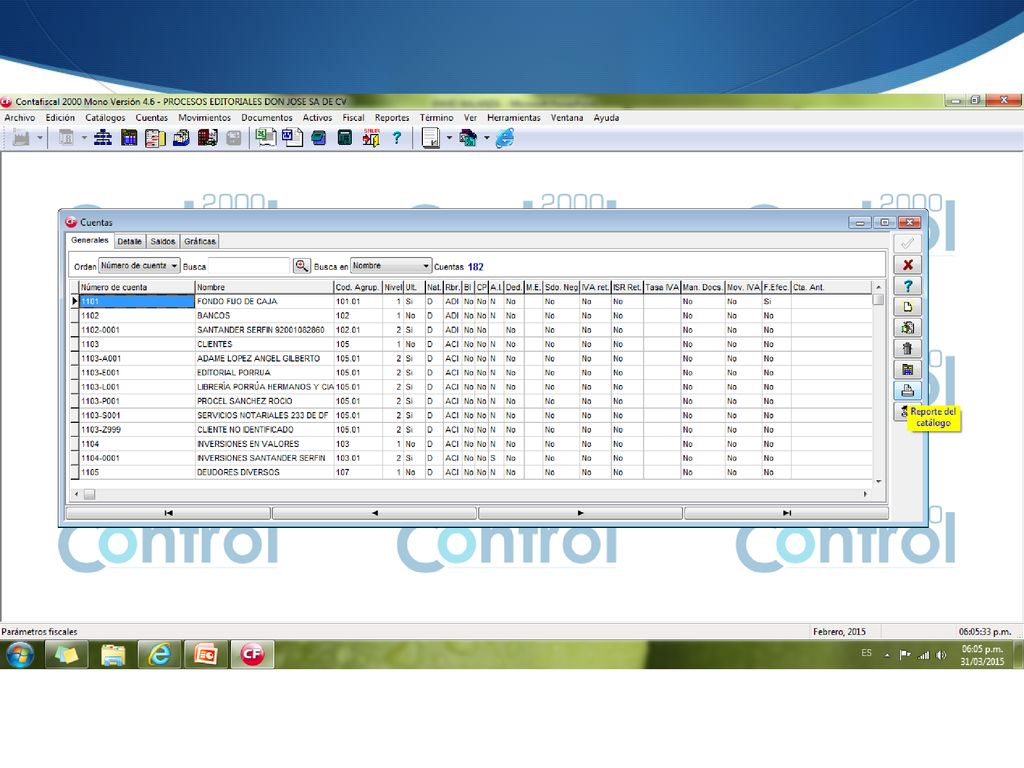Click the volume speaker icon in system tray
Screen dimensions: 1024x768
tap(941, 654)
